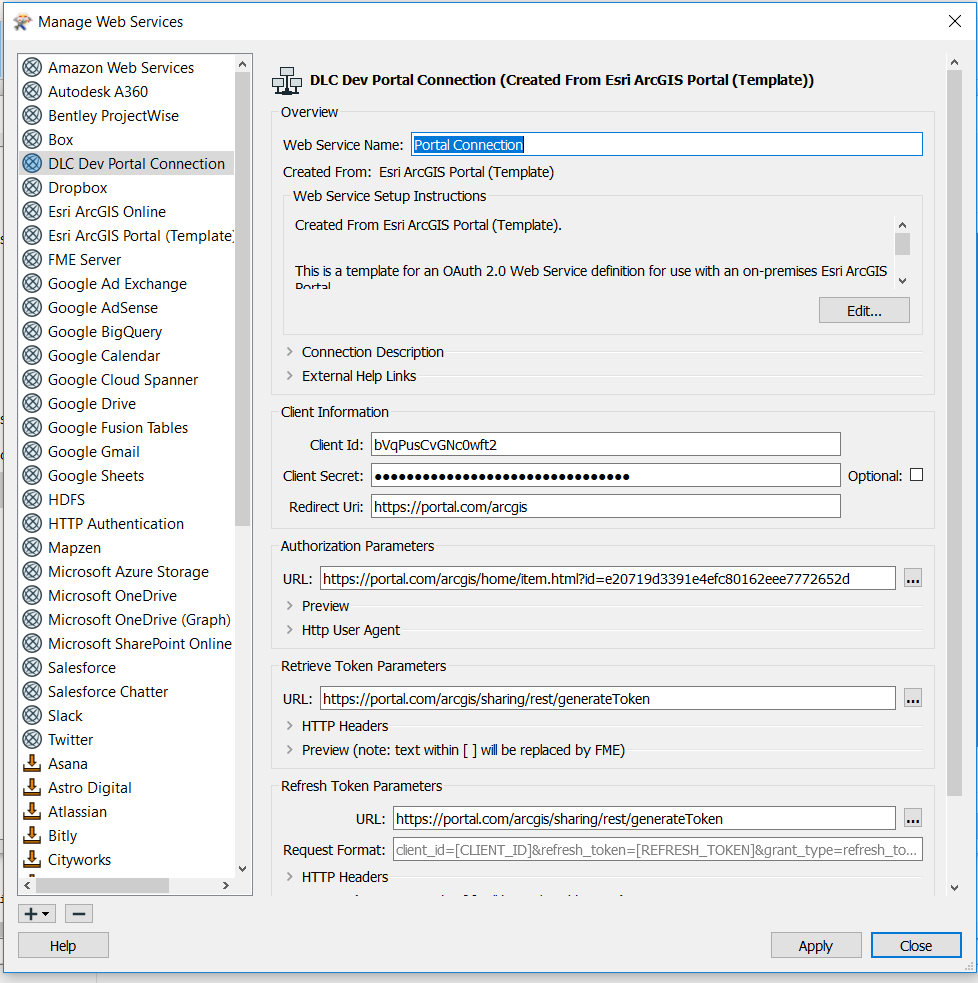The height and width of the screenshot is (983, 978).
Task: Click the Asana download icon
Action: (32, 763)
